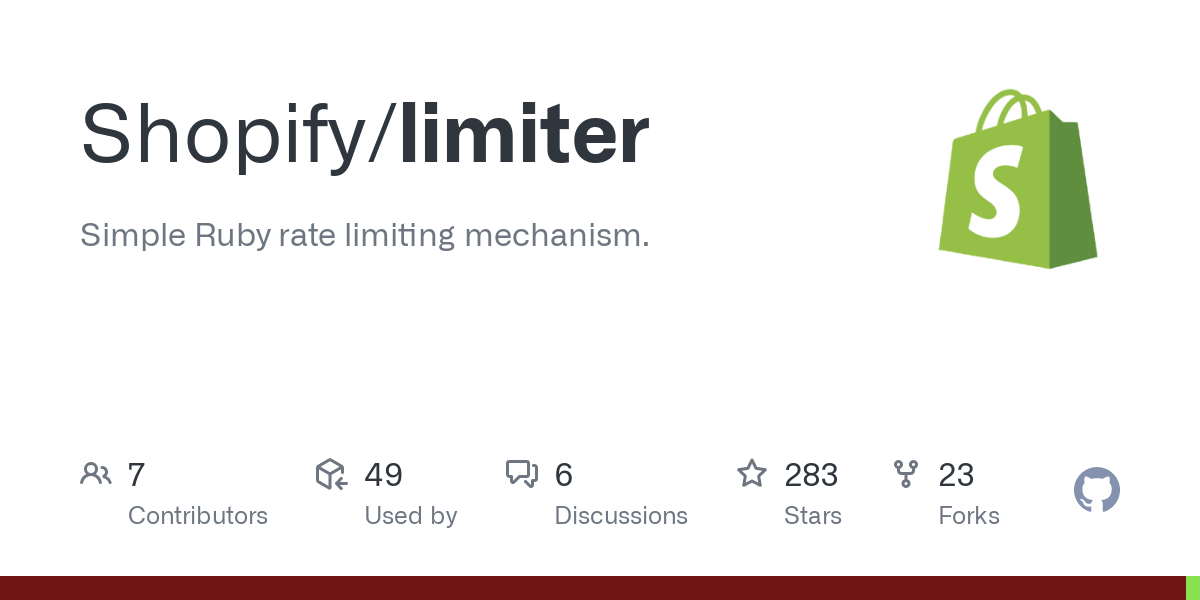Click the contributors people icon

(x=96, y=474)
